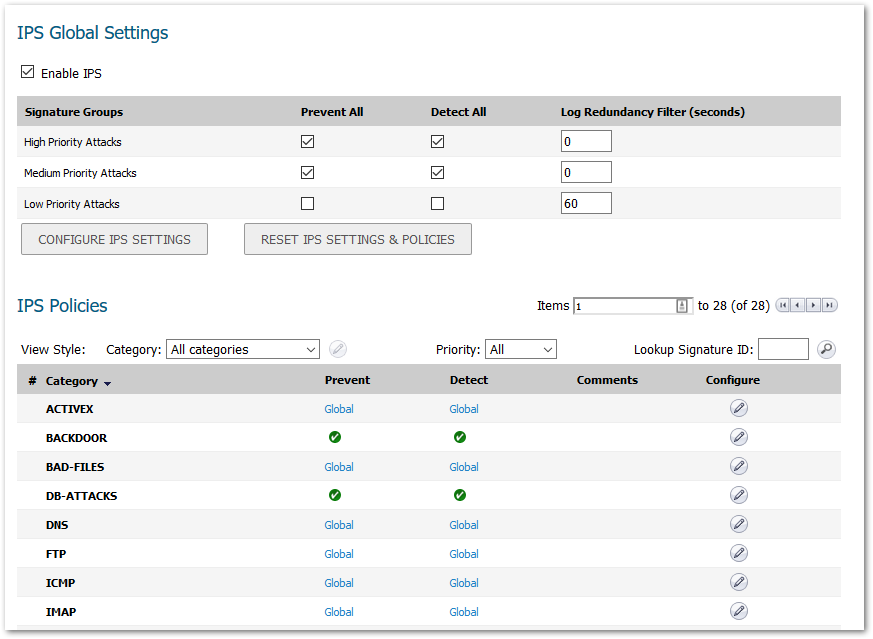Click the Lookup Signature ID search icon

pos(826,349)
